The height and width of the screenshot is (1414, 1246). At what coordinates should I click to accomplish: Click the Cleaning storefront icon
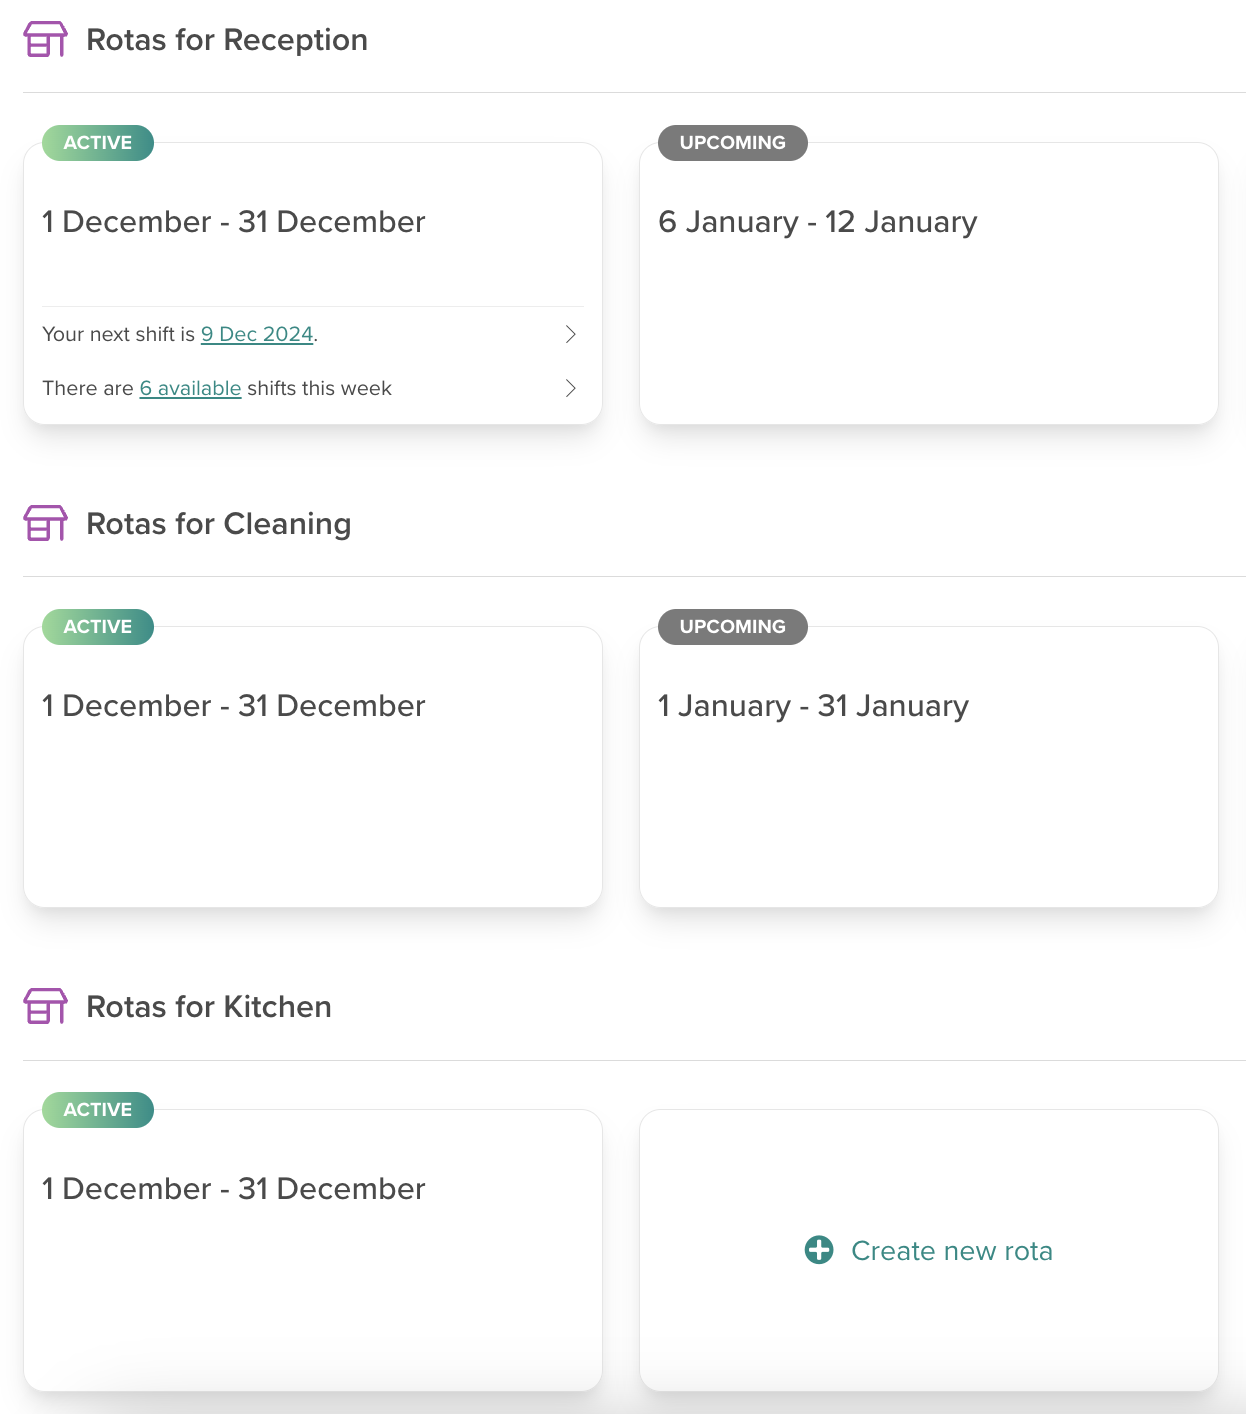pos(45,522)
